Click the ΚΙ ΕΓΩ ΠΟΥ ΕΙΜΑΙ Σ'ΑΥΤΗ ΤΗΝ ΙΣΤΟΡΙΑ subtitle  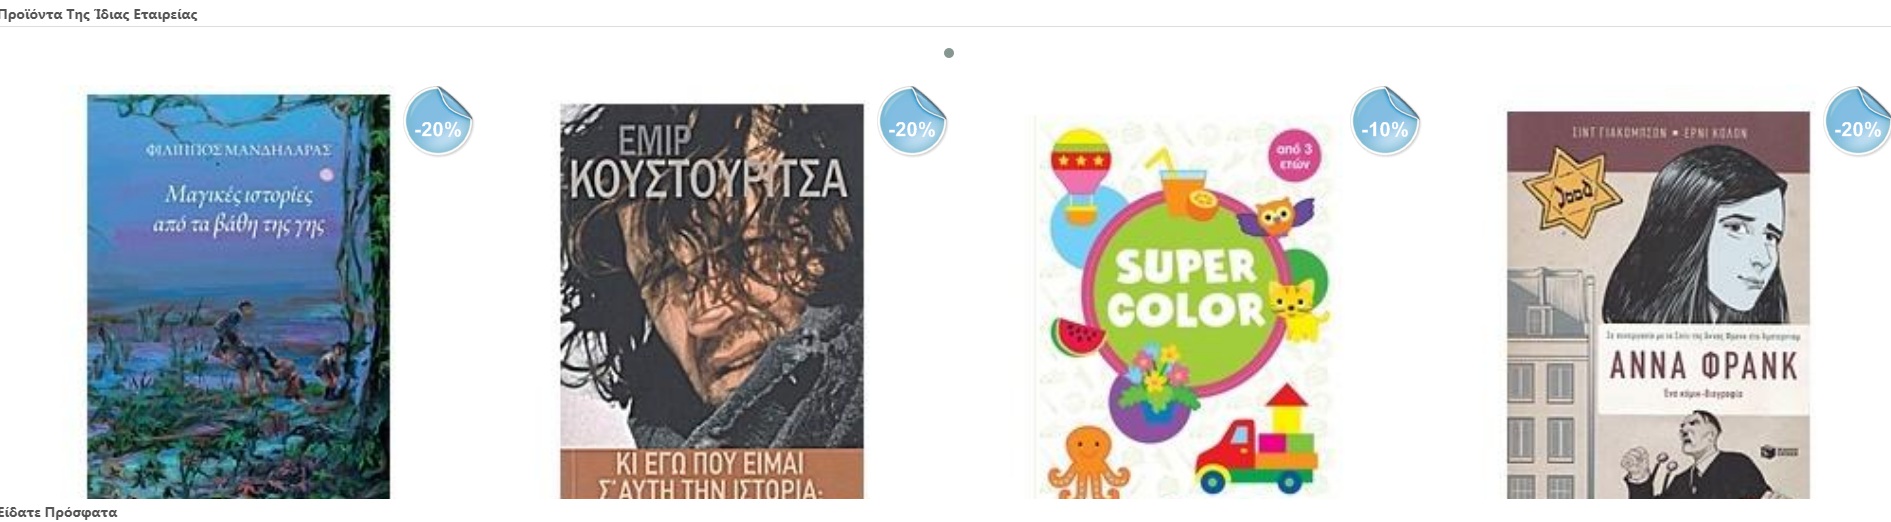click(712, 476)
